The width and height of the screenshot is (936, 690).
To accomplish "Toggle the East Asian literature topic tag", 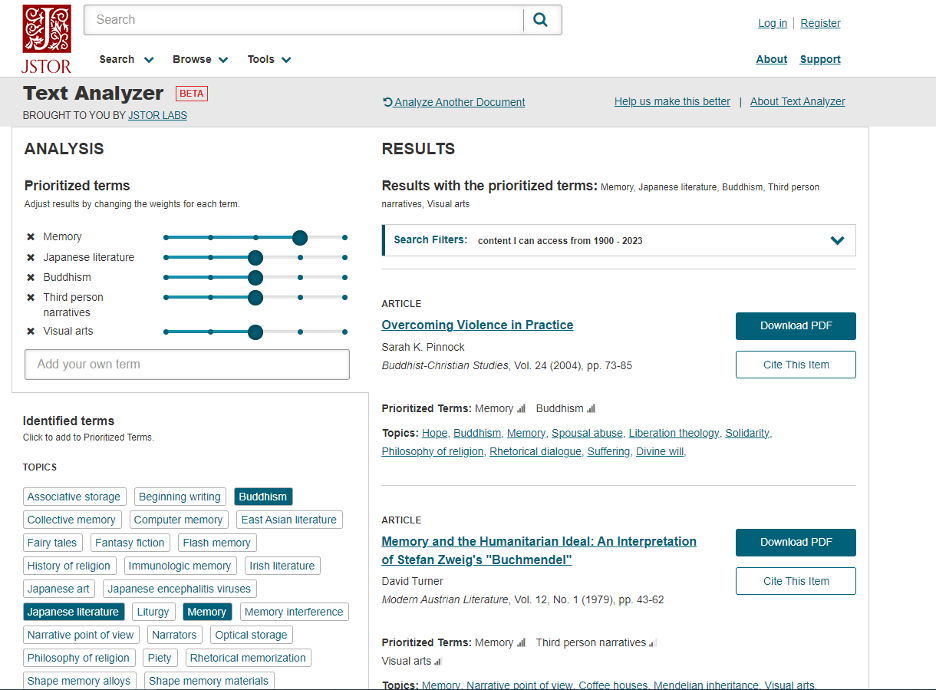I will pos(289,520).
